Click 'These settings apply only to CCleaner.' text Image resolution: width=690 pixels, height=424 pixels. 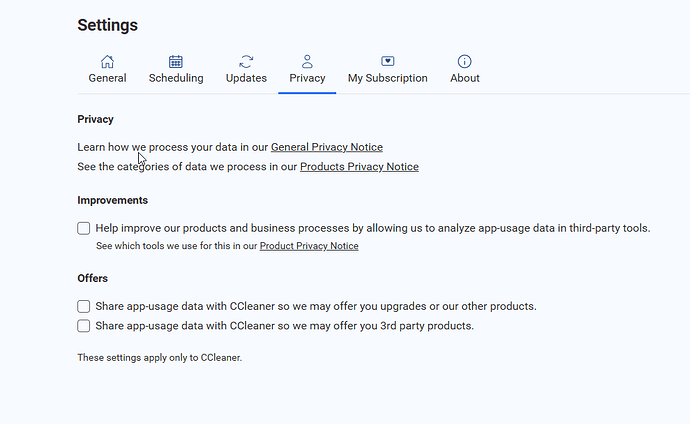pyautogui.click(x=160, y=358)
